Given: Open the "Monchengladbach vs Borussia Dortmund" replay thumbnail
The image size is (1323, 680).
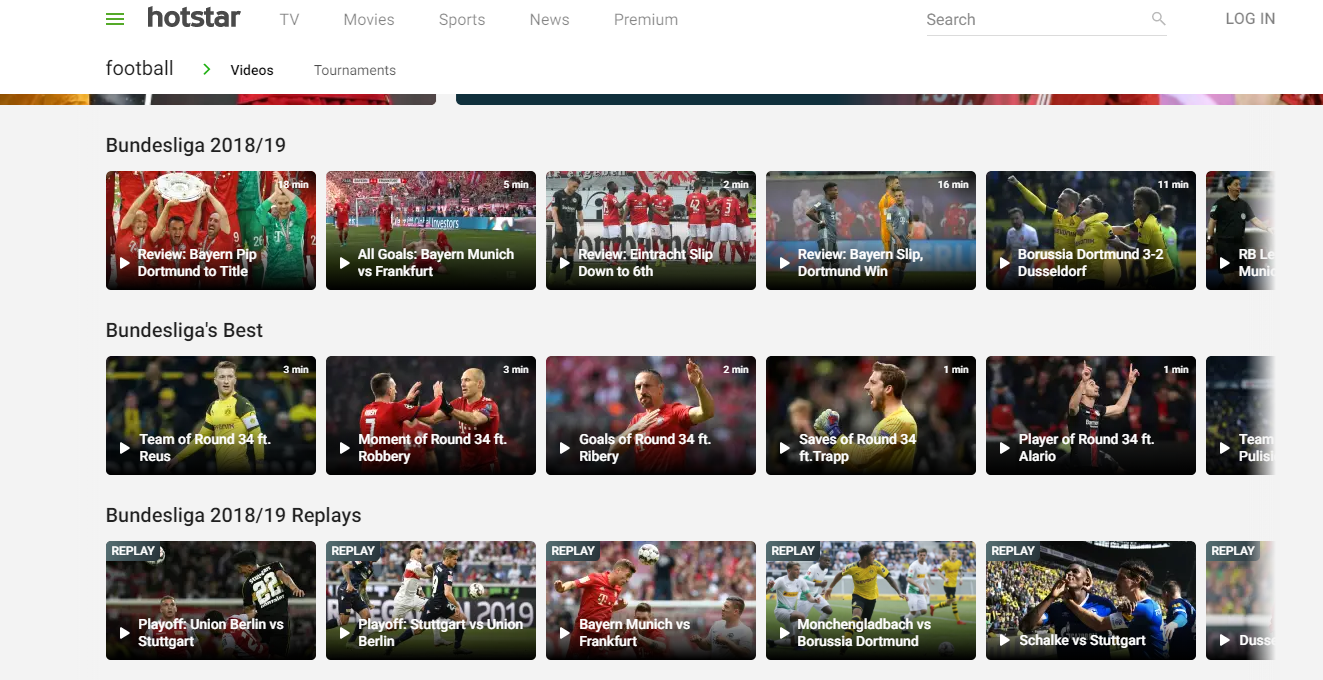Looking at the screenshot, I should 870,600.
